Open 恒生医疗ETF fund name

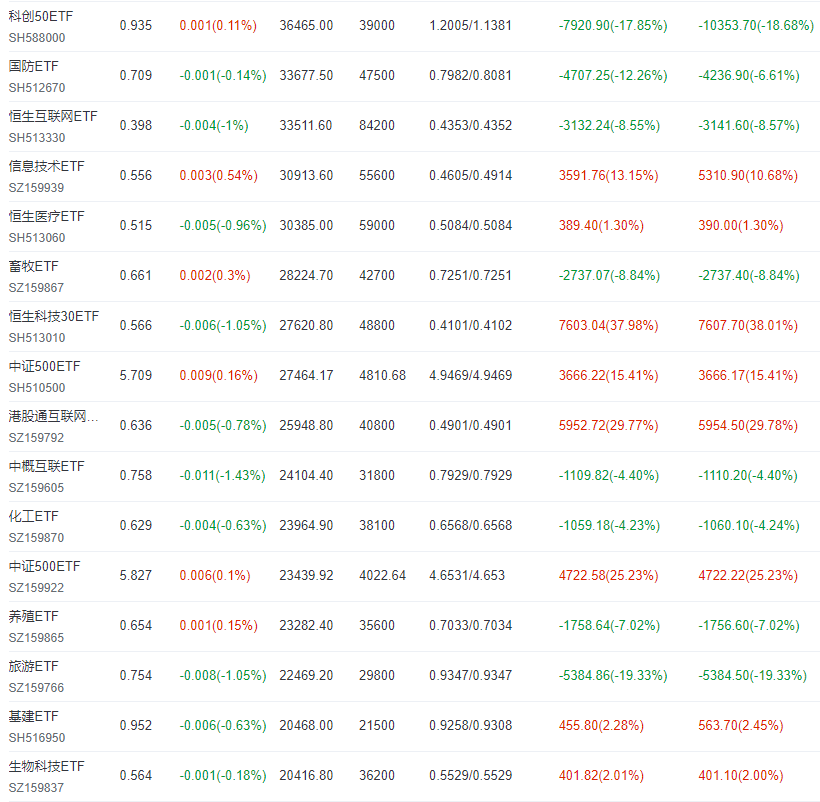click(x=47, y=216)
